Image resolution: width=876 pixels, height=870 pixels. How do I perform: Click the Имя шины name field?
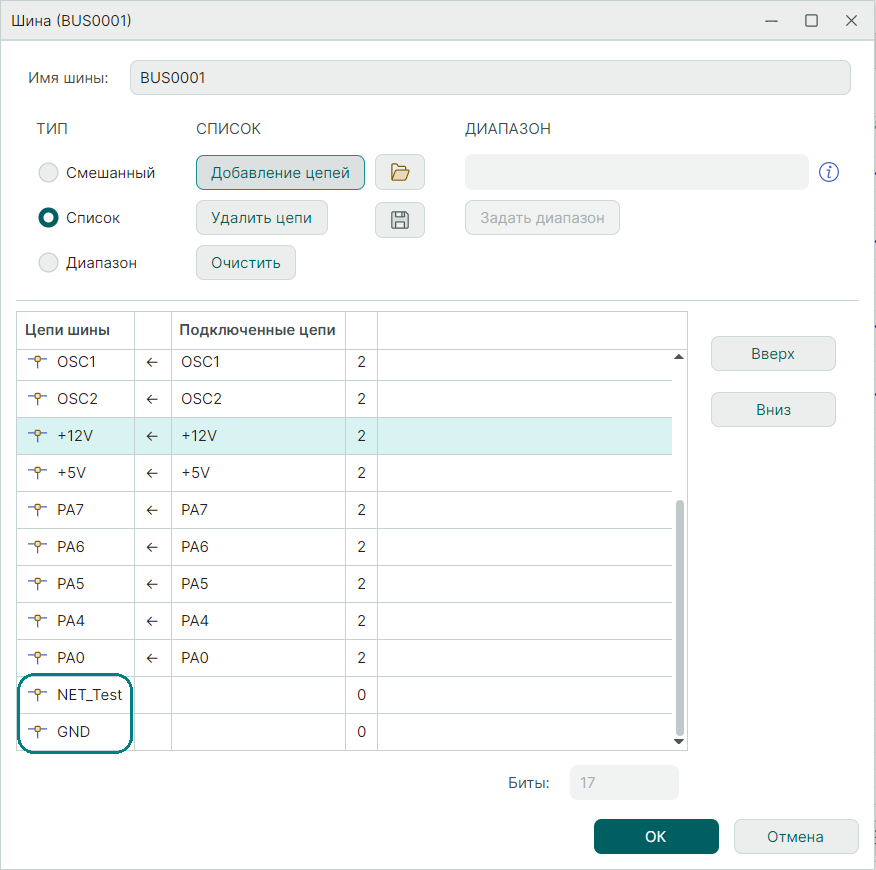click(x=490, y=78)
